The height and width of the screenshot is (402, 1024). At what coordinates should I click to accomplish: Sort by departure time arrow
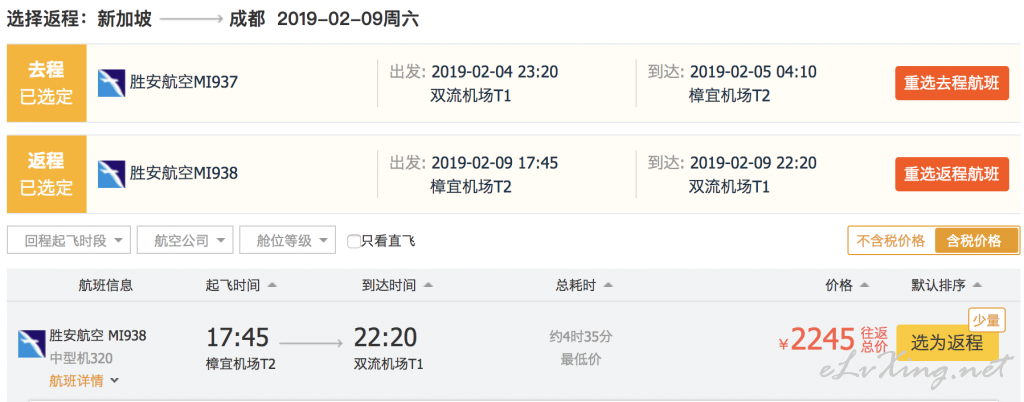(272, 285)
